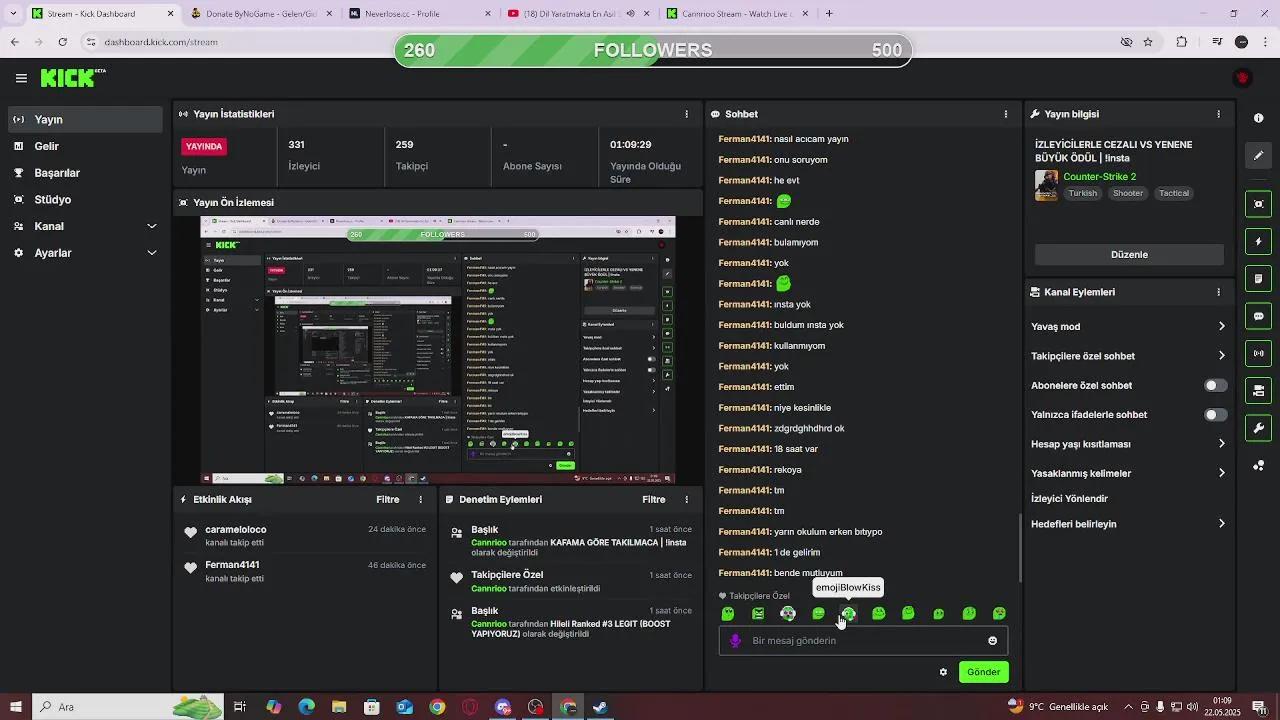Click the Gönder send button
1280x720 pixels.
(983, 672)
